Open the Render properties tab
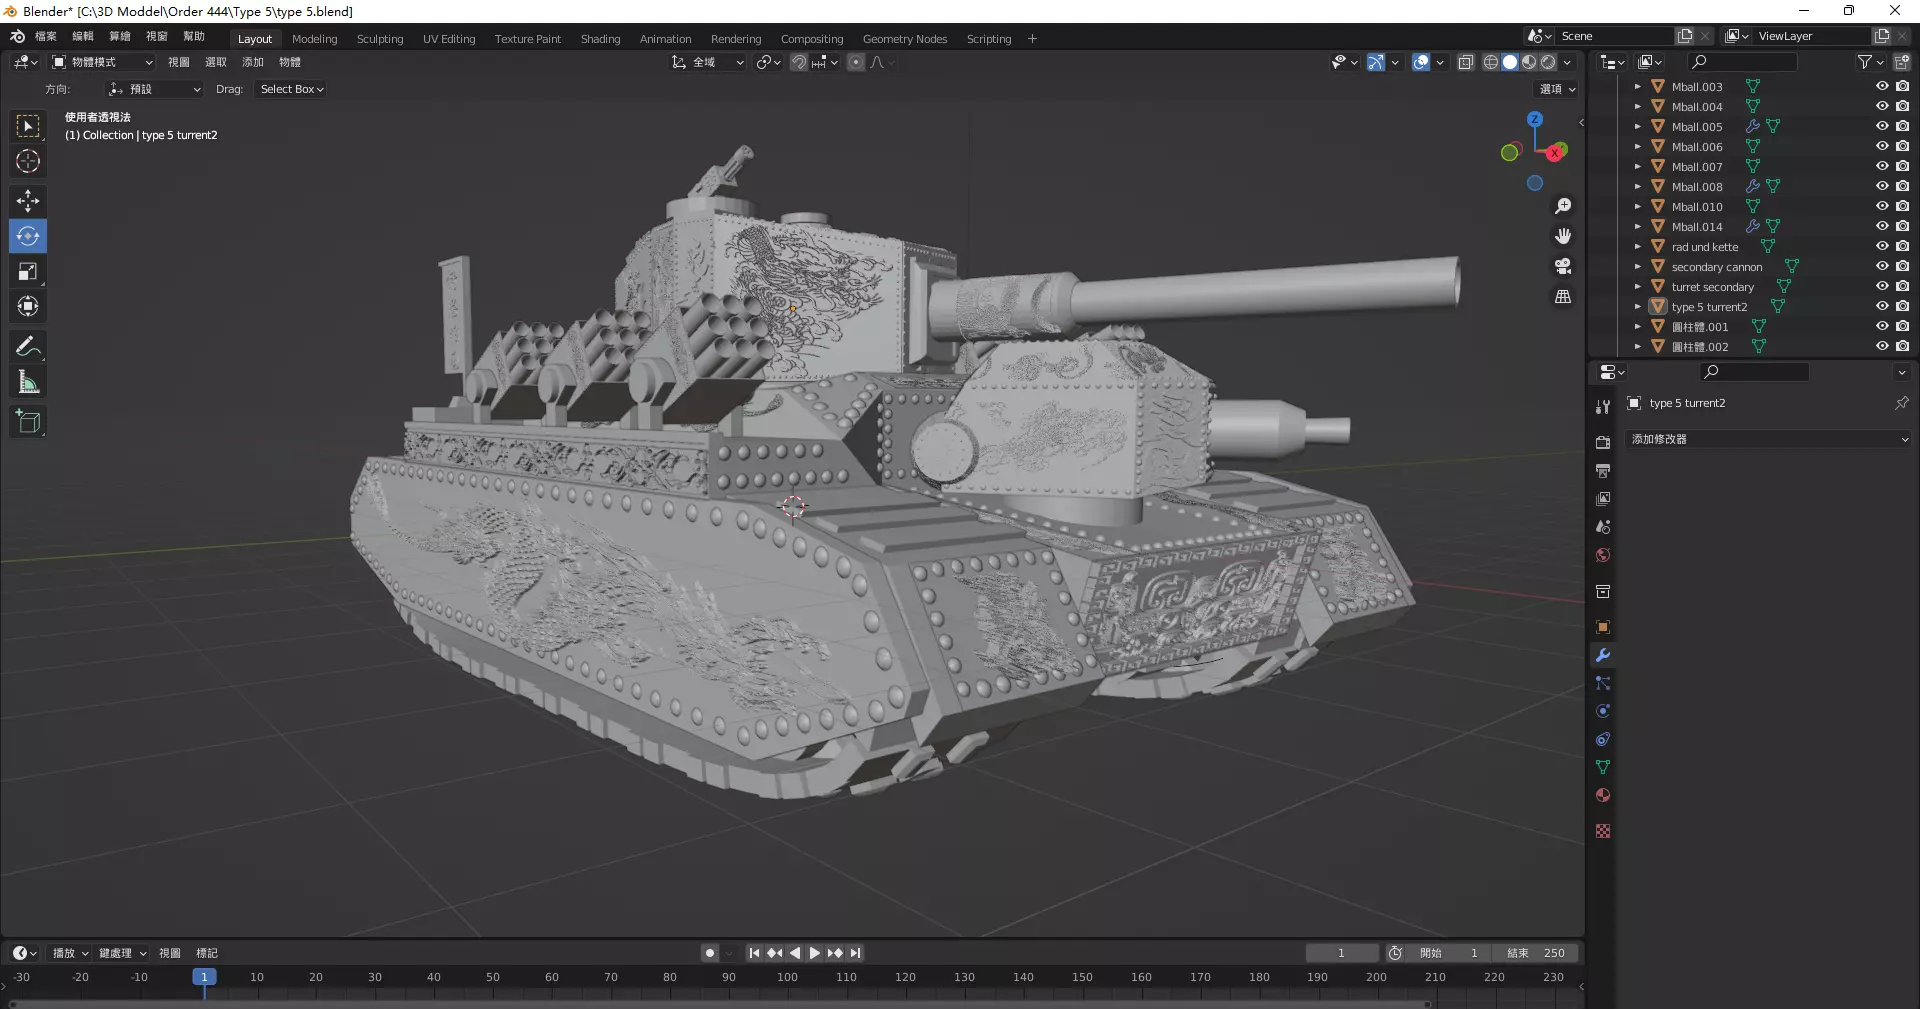 point(1603,442)
